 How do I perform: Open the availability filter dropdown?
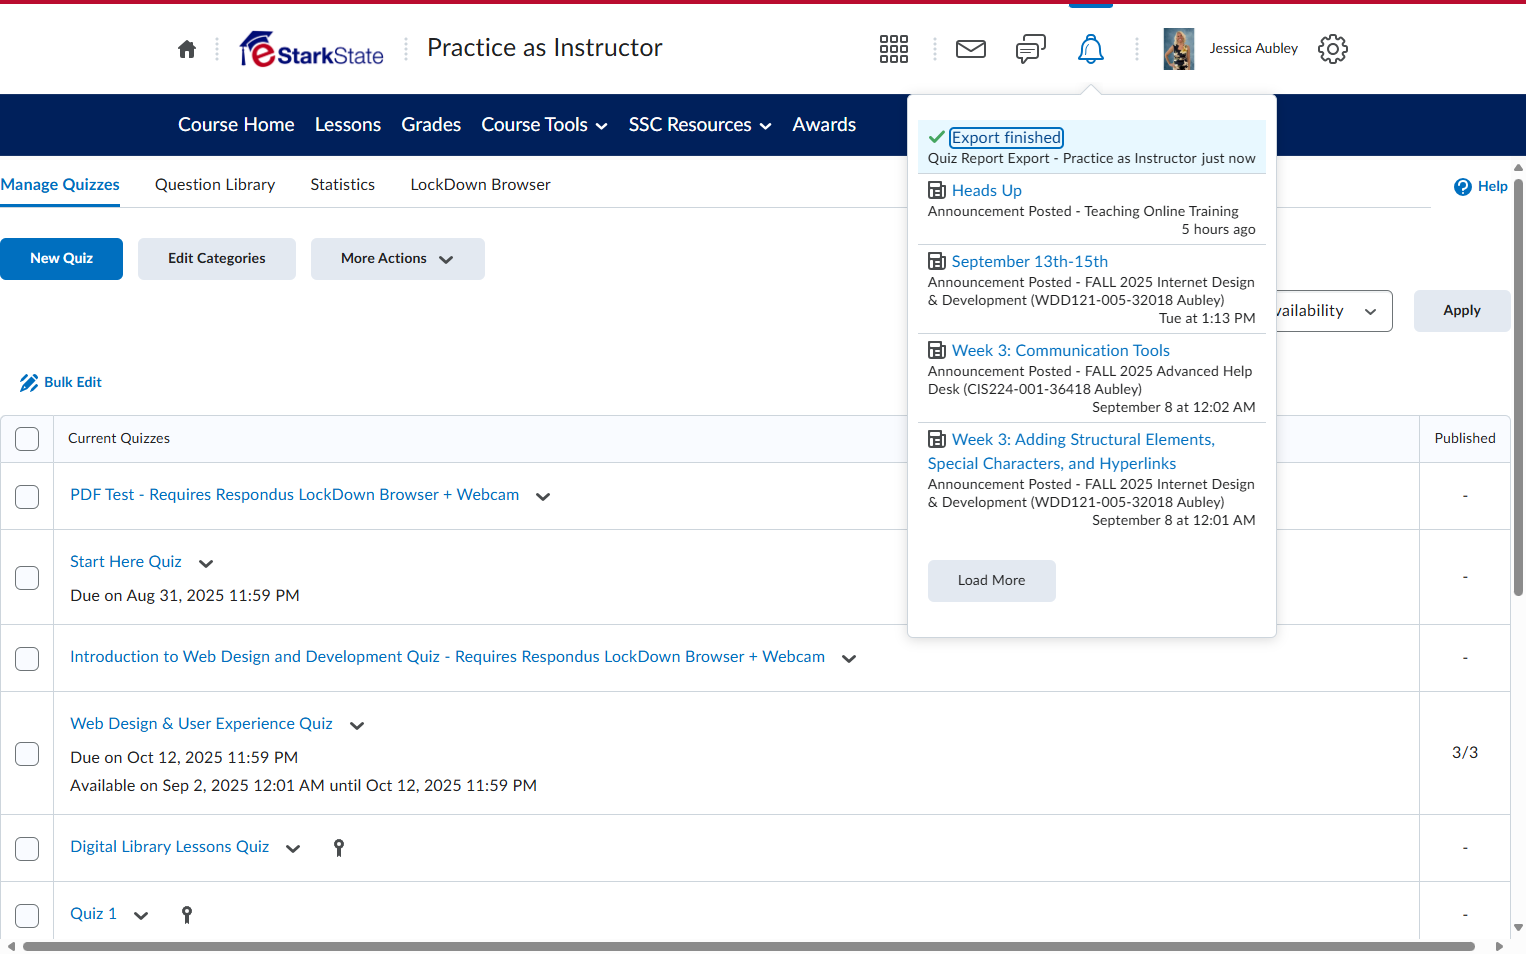coord(1334,311)
